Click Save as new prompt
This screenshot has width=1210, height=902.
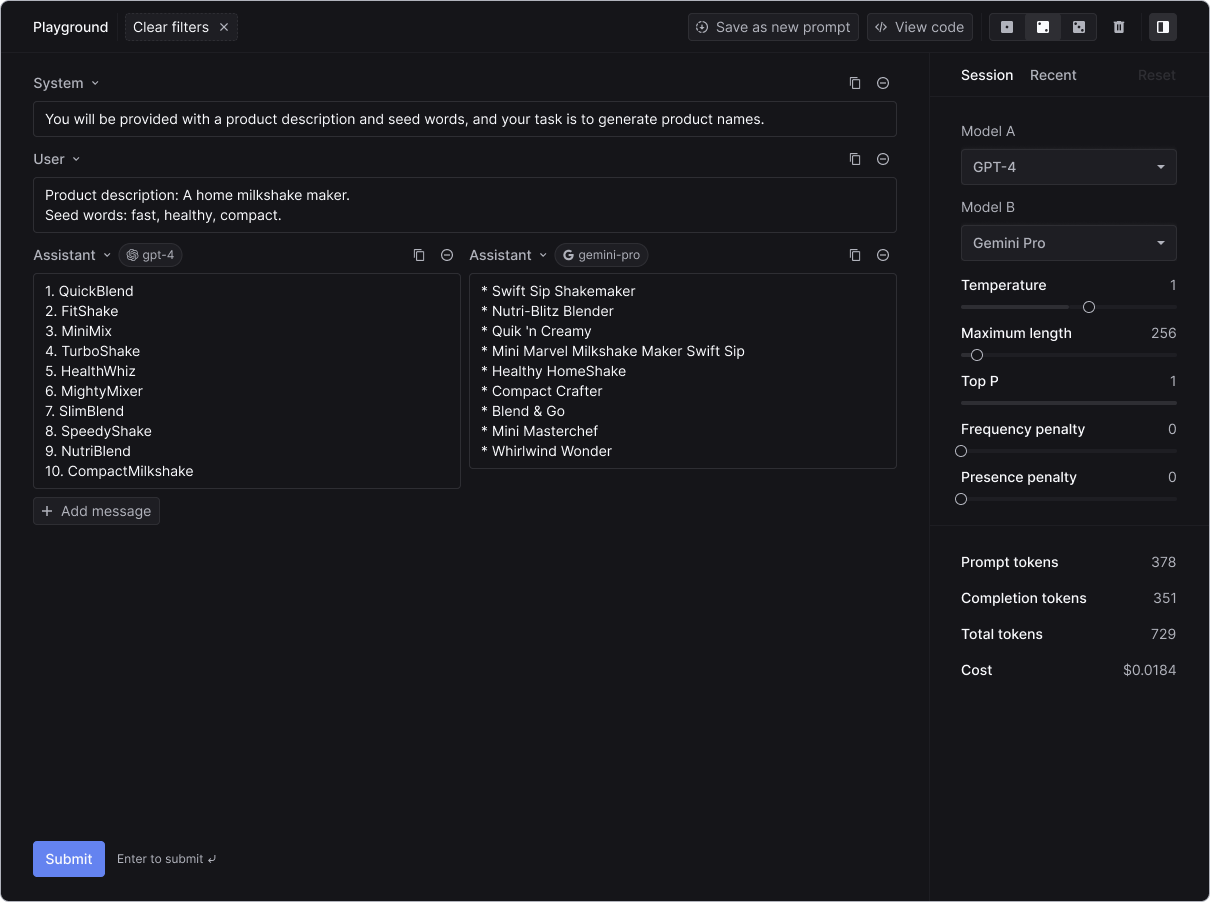tap(773, 27)
